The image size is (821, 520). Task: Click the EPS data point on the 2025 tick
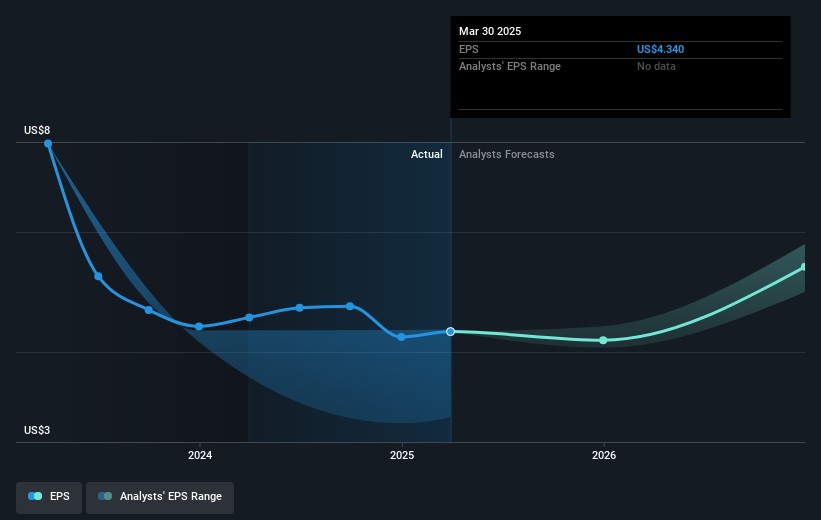tap(401, 337)
